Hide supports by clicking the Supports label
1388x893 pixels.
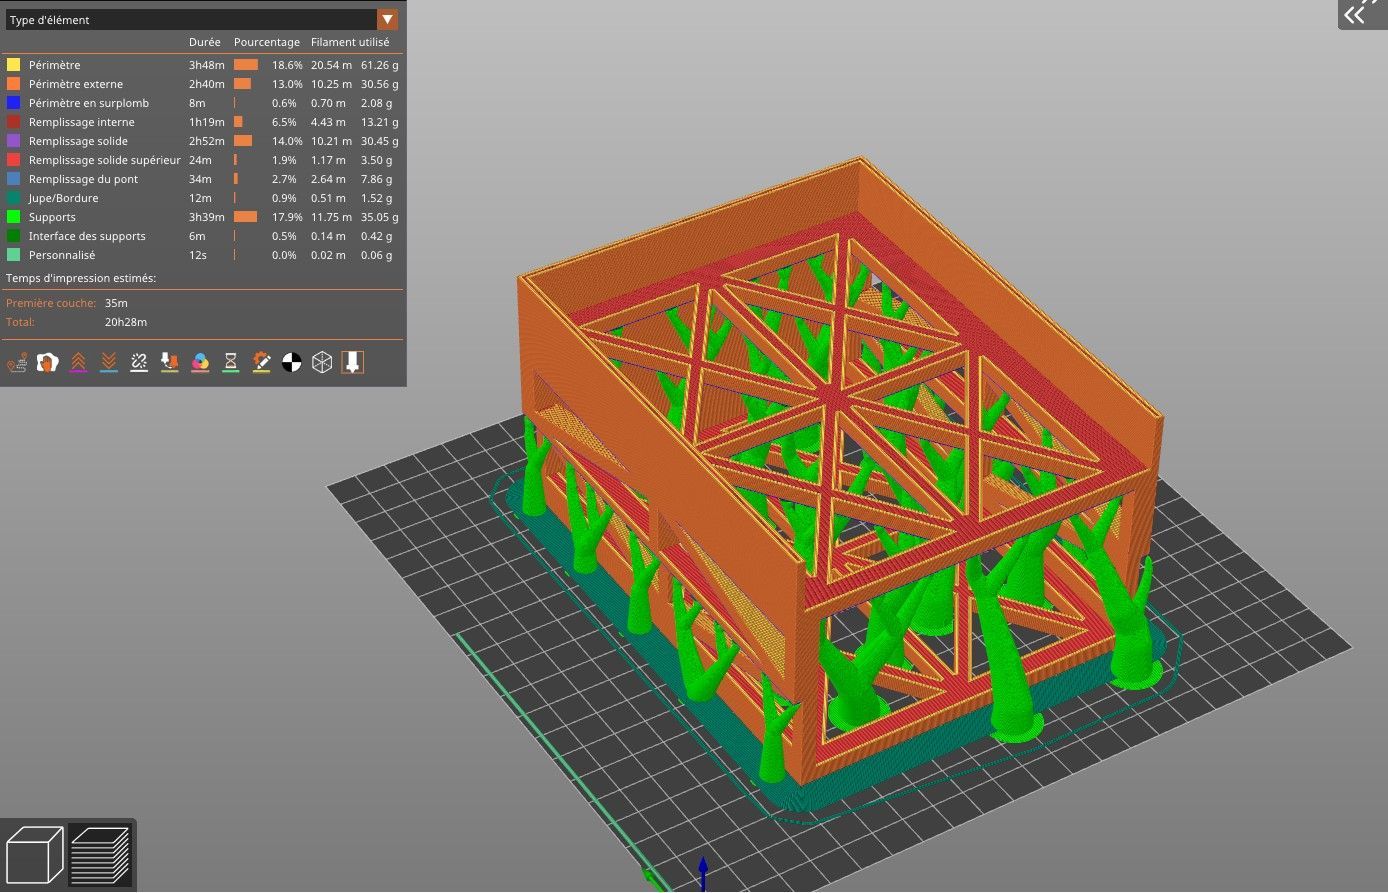pos(52,217)
